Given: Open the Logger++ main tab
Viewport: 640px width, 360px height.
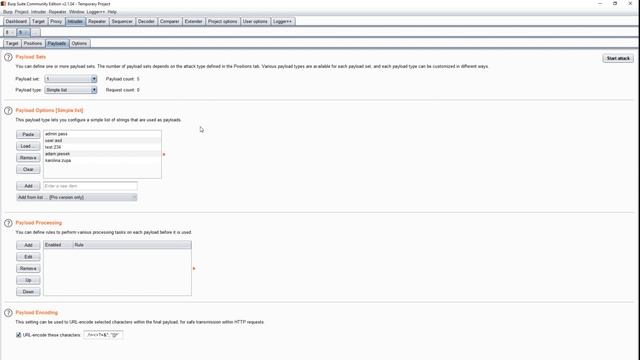Looking at the screenshot, I should (282, 21).
